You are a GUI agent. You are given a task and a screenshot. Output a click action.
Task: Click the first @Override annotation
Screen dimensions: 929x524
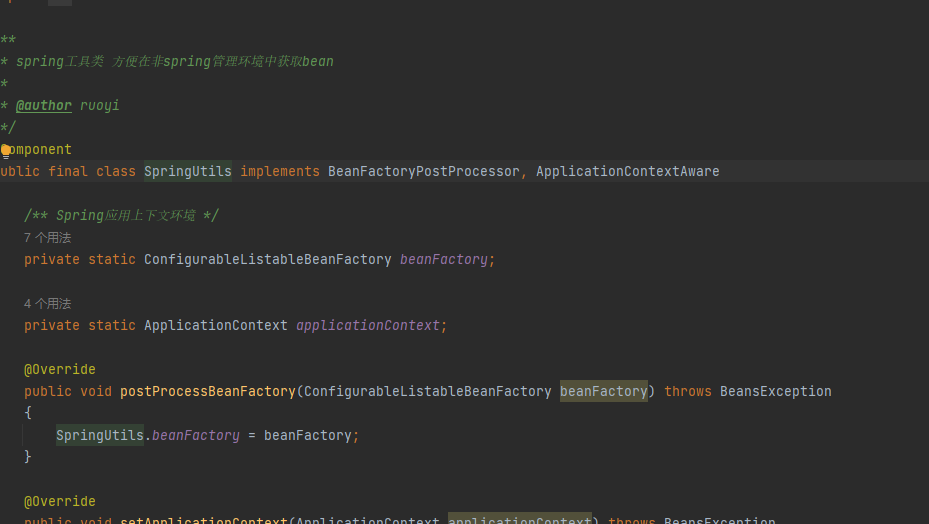click(60, 370)
